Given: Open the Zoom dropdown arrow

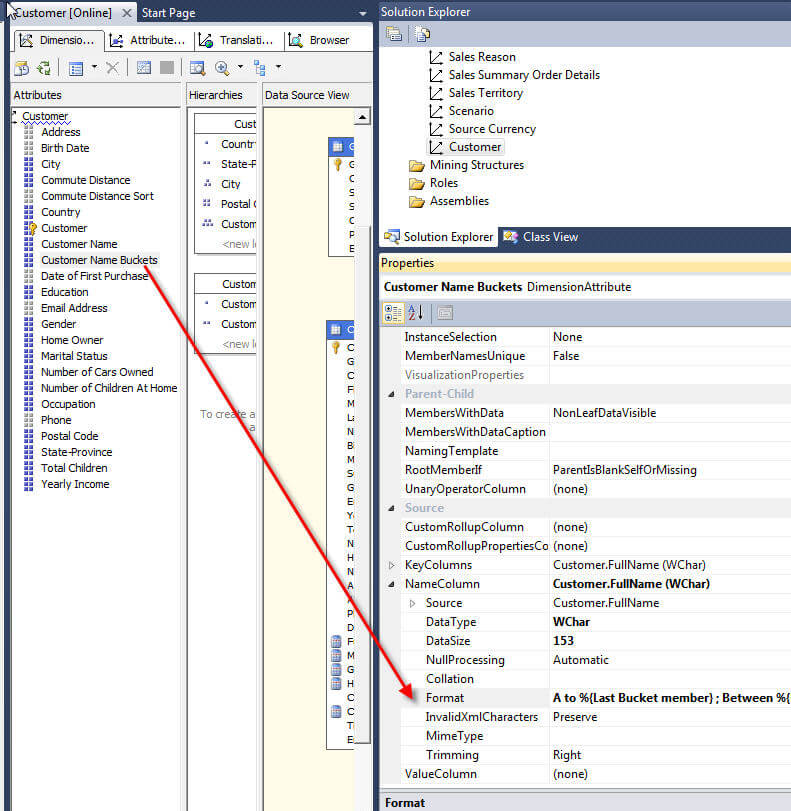Looking at the screenshot, I should click(240, 67).
